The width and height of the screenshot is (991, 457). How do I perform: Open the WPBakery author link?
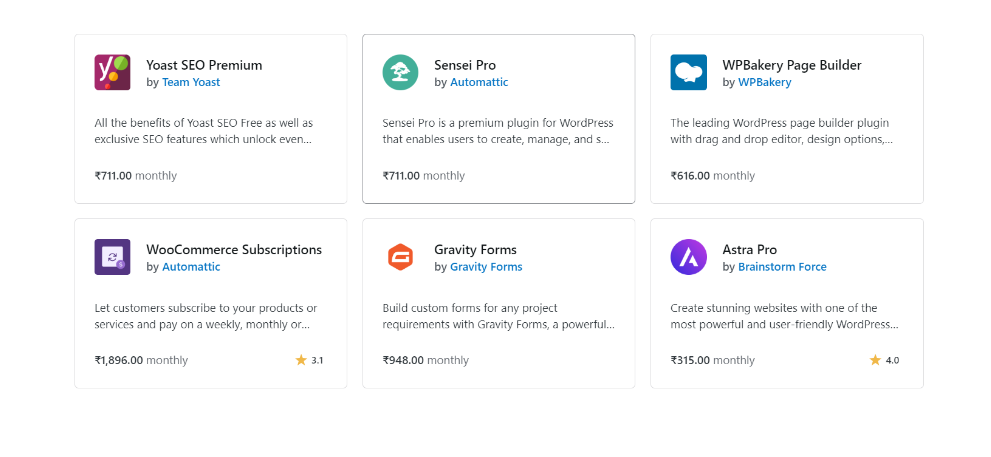765,82
